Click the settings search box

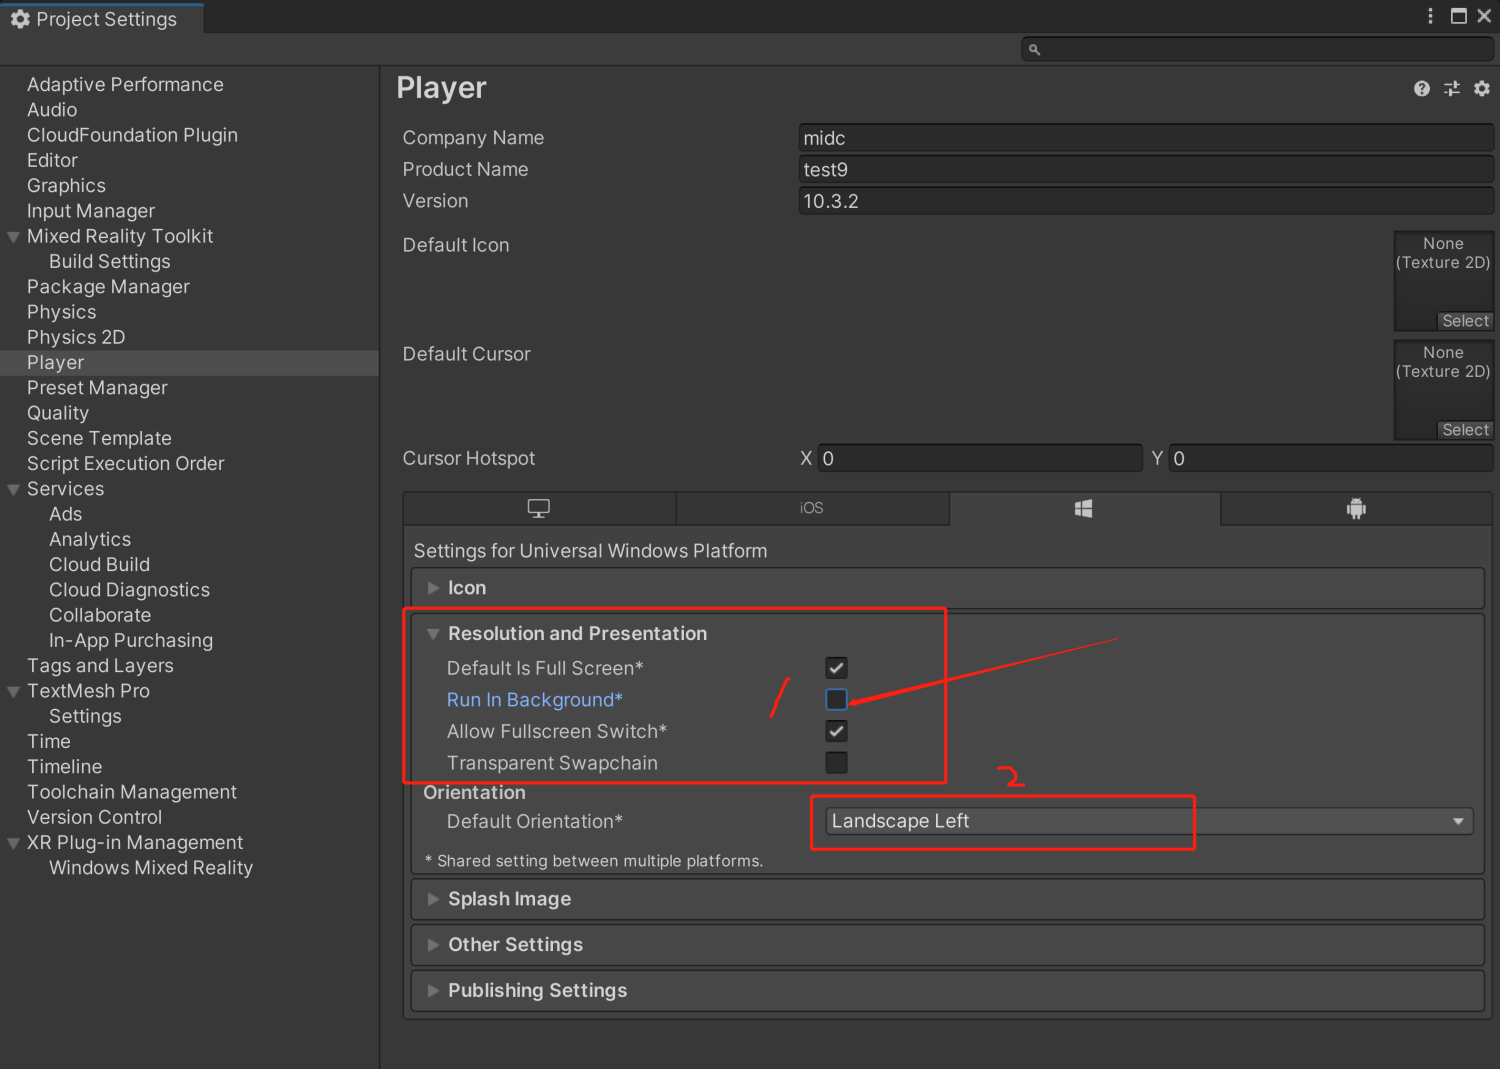[1258, 49]
